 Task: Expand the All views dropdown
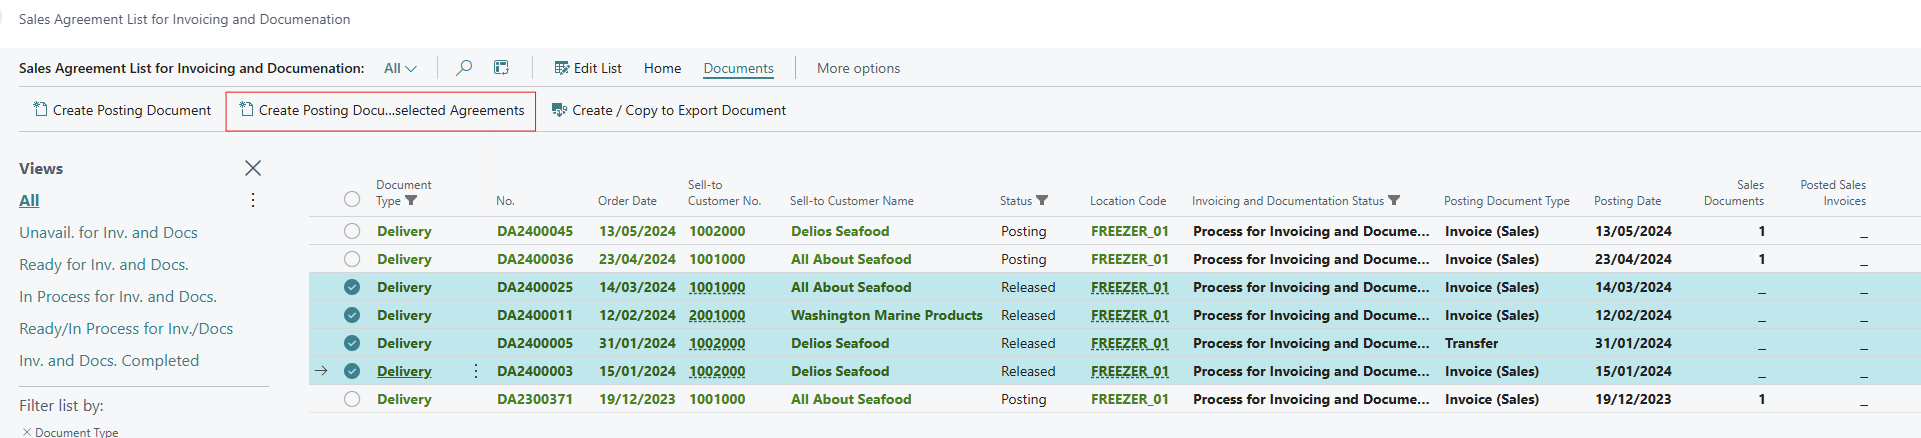pos(400,68)
